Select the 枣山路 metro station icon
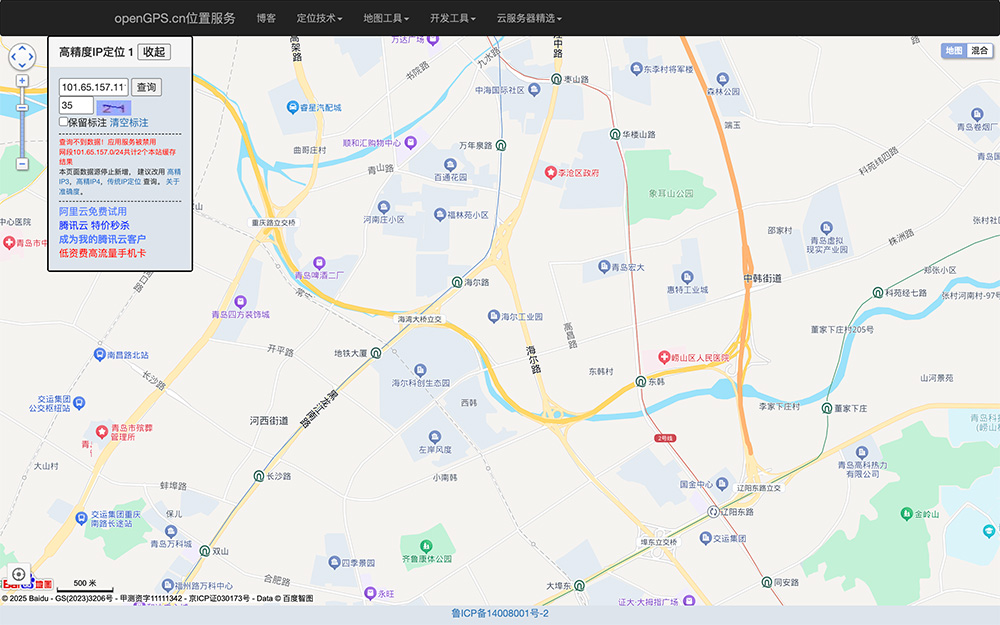This screenshot has width=1000, height=625. pyautogui.click(x=556, y=79)
